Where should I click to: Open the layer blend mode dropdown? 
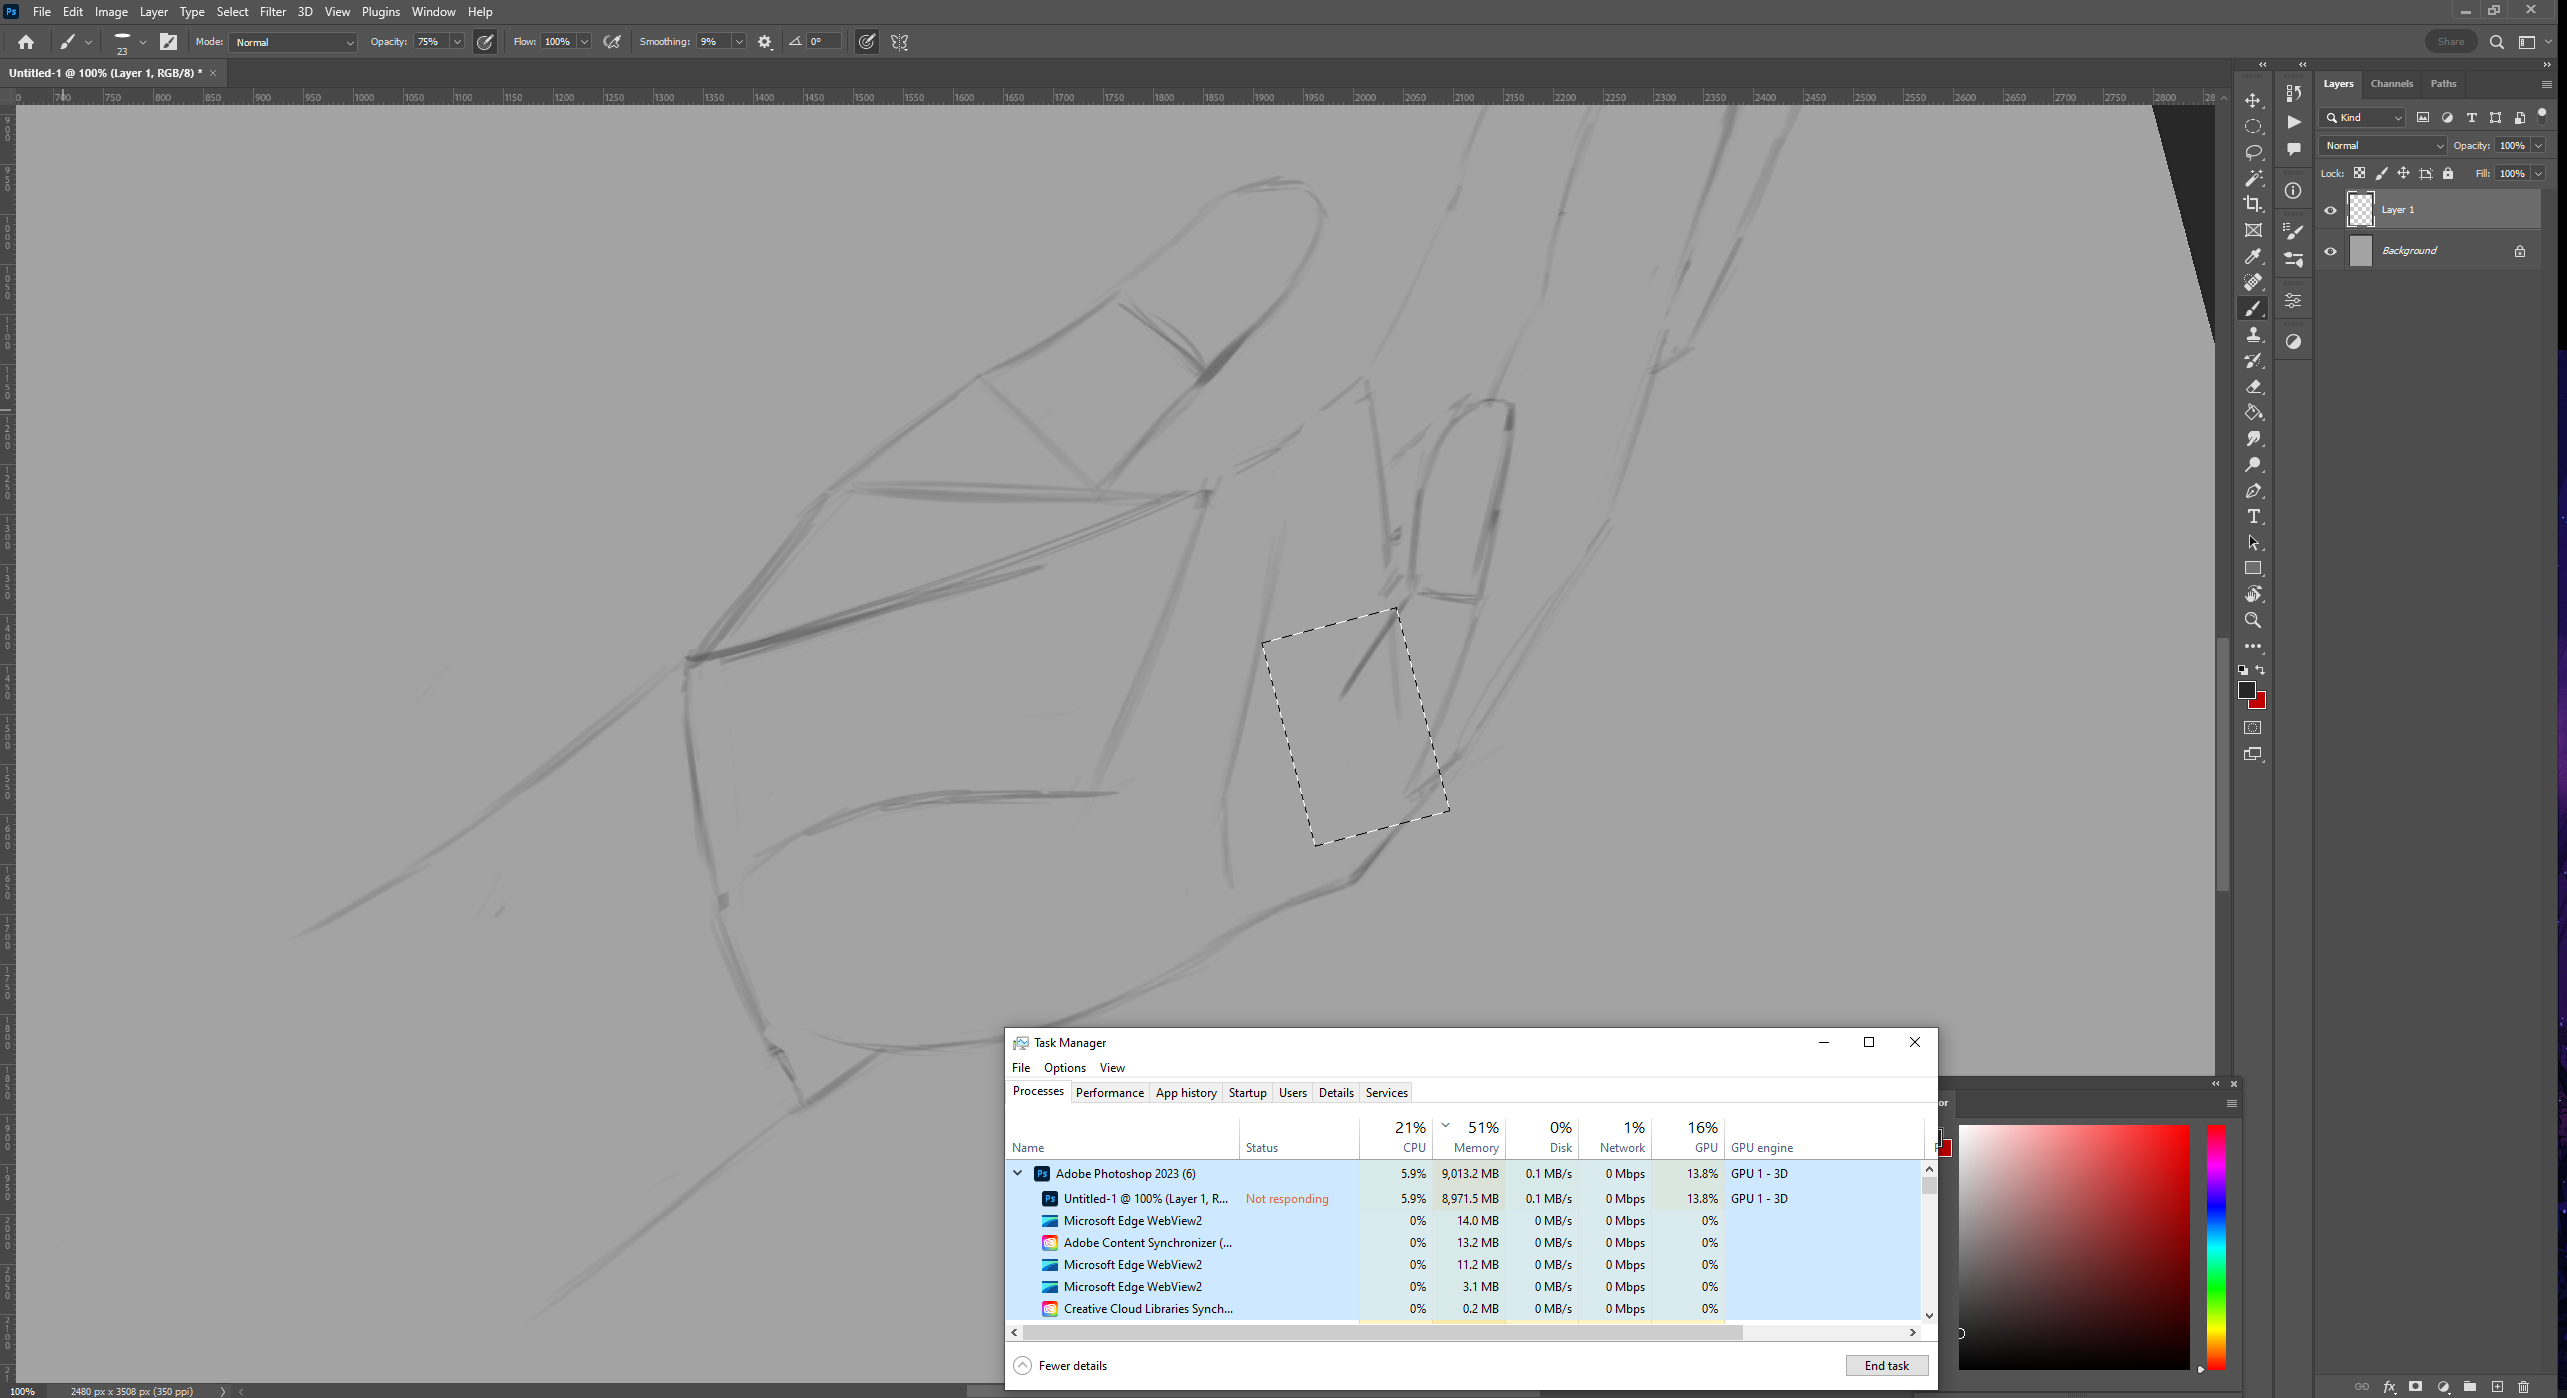coord(2383,146)
